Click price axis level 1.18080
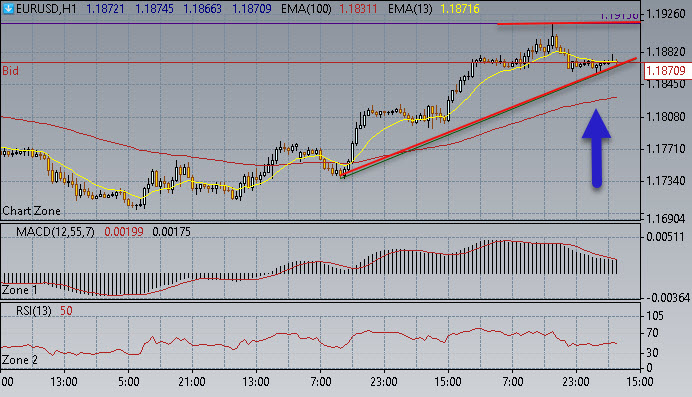The image size is (692, 397). tap(666, 117)
